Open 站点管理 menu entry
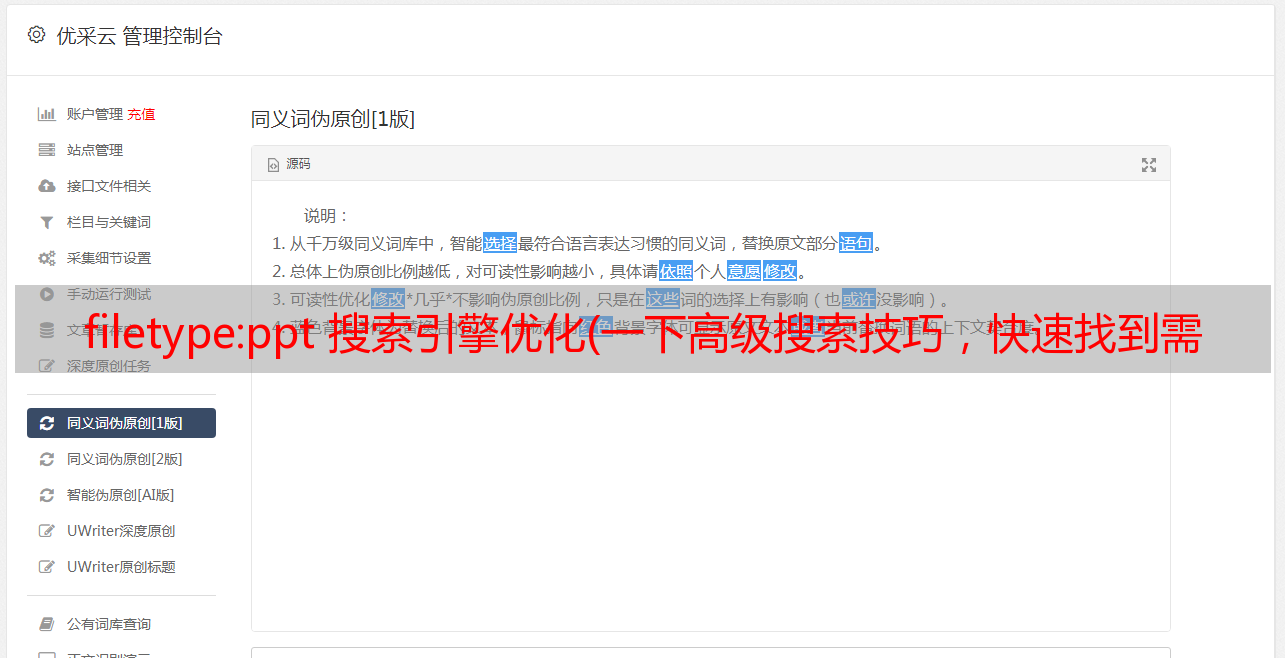The image size is (1285, 658). pos(121,150)
